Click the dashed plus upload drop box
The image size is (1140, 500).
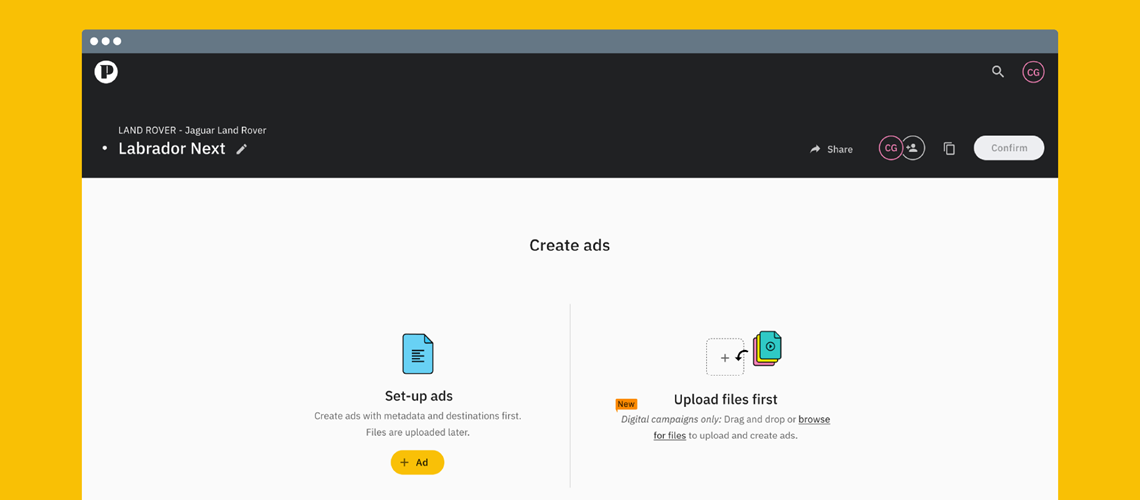coord(724,357)
